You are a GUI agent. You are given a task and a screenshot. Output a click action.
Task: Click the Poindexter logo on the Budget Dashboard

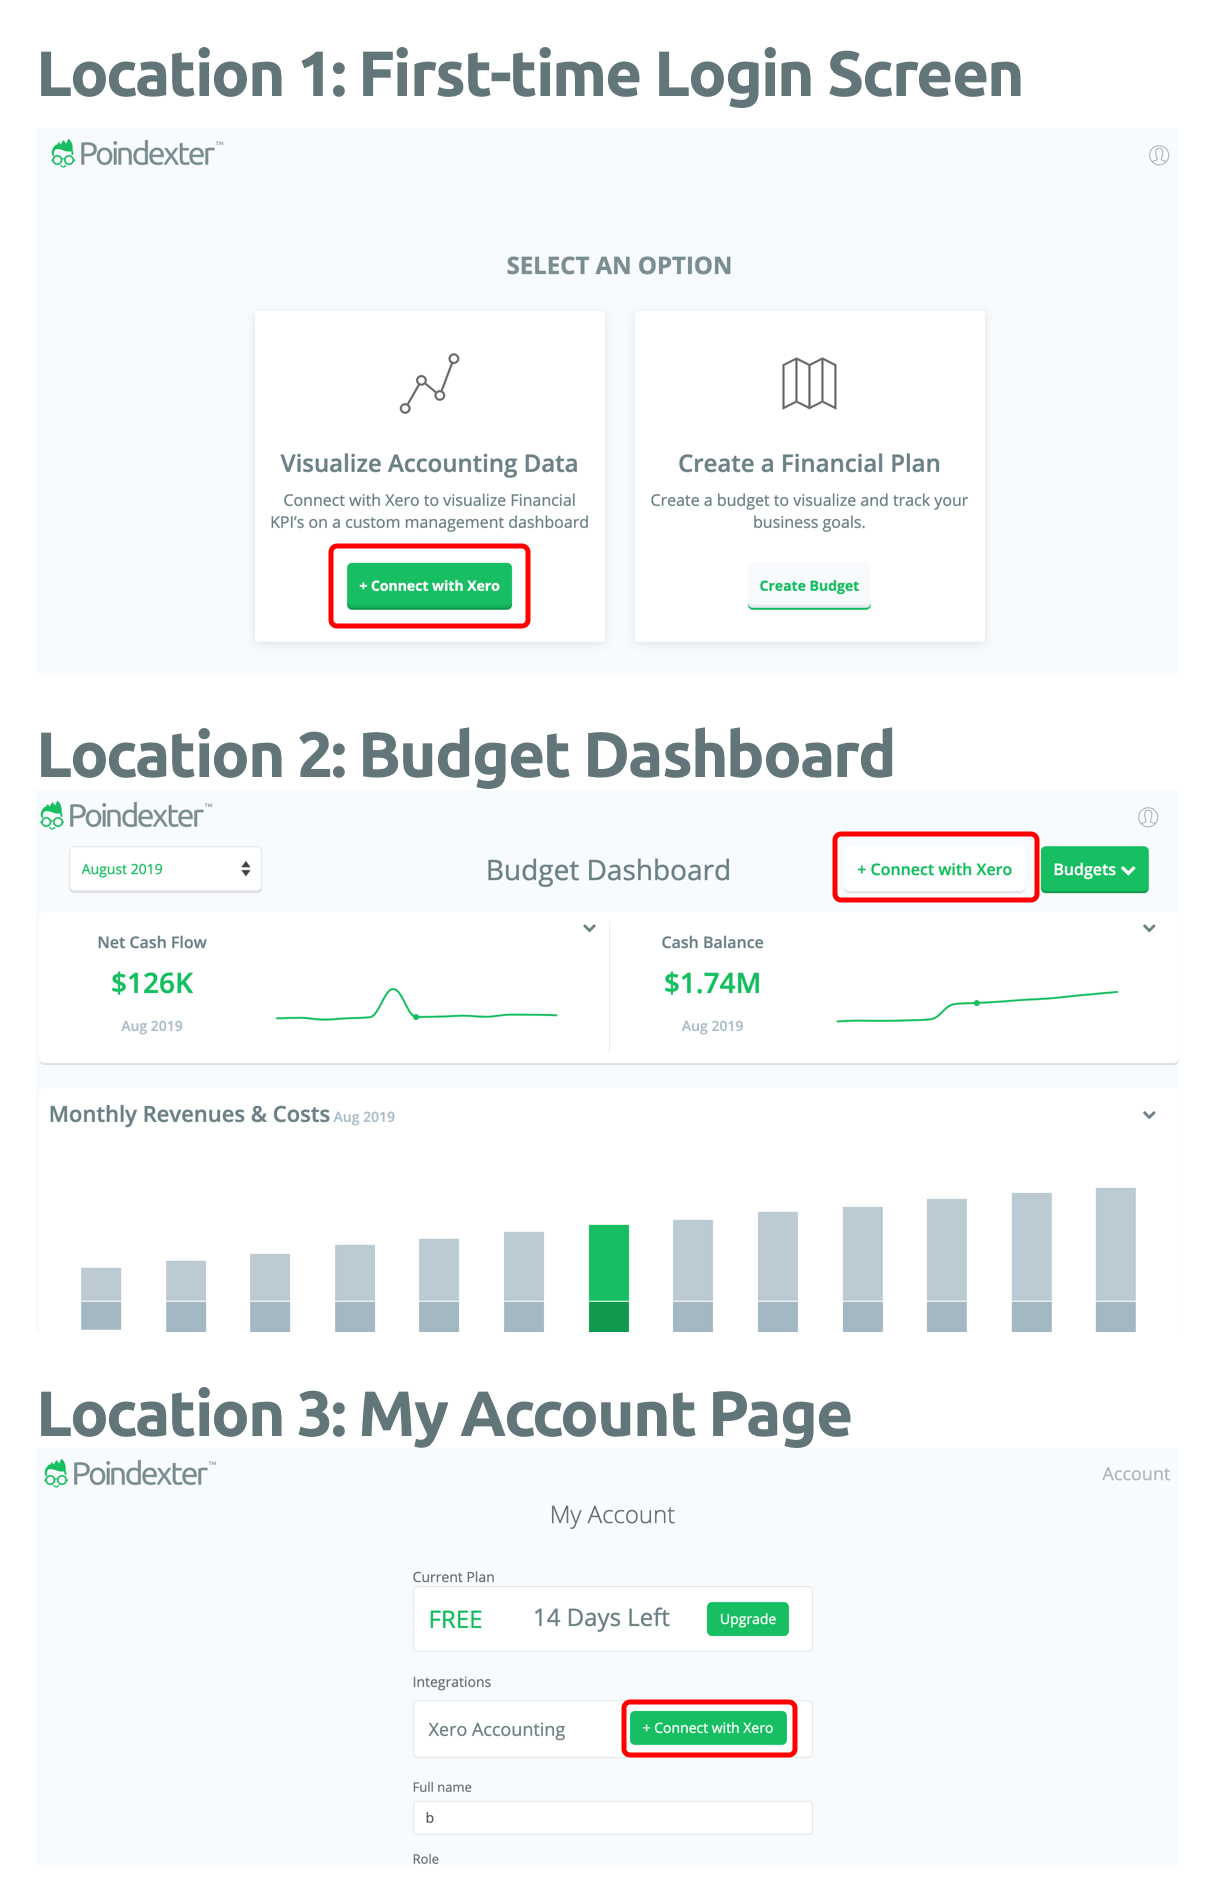(x=126, y=816)
